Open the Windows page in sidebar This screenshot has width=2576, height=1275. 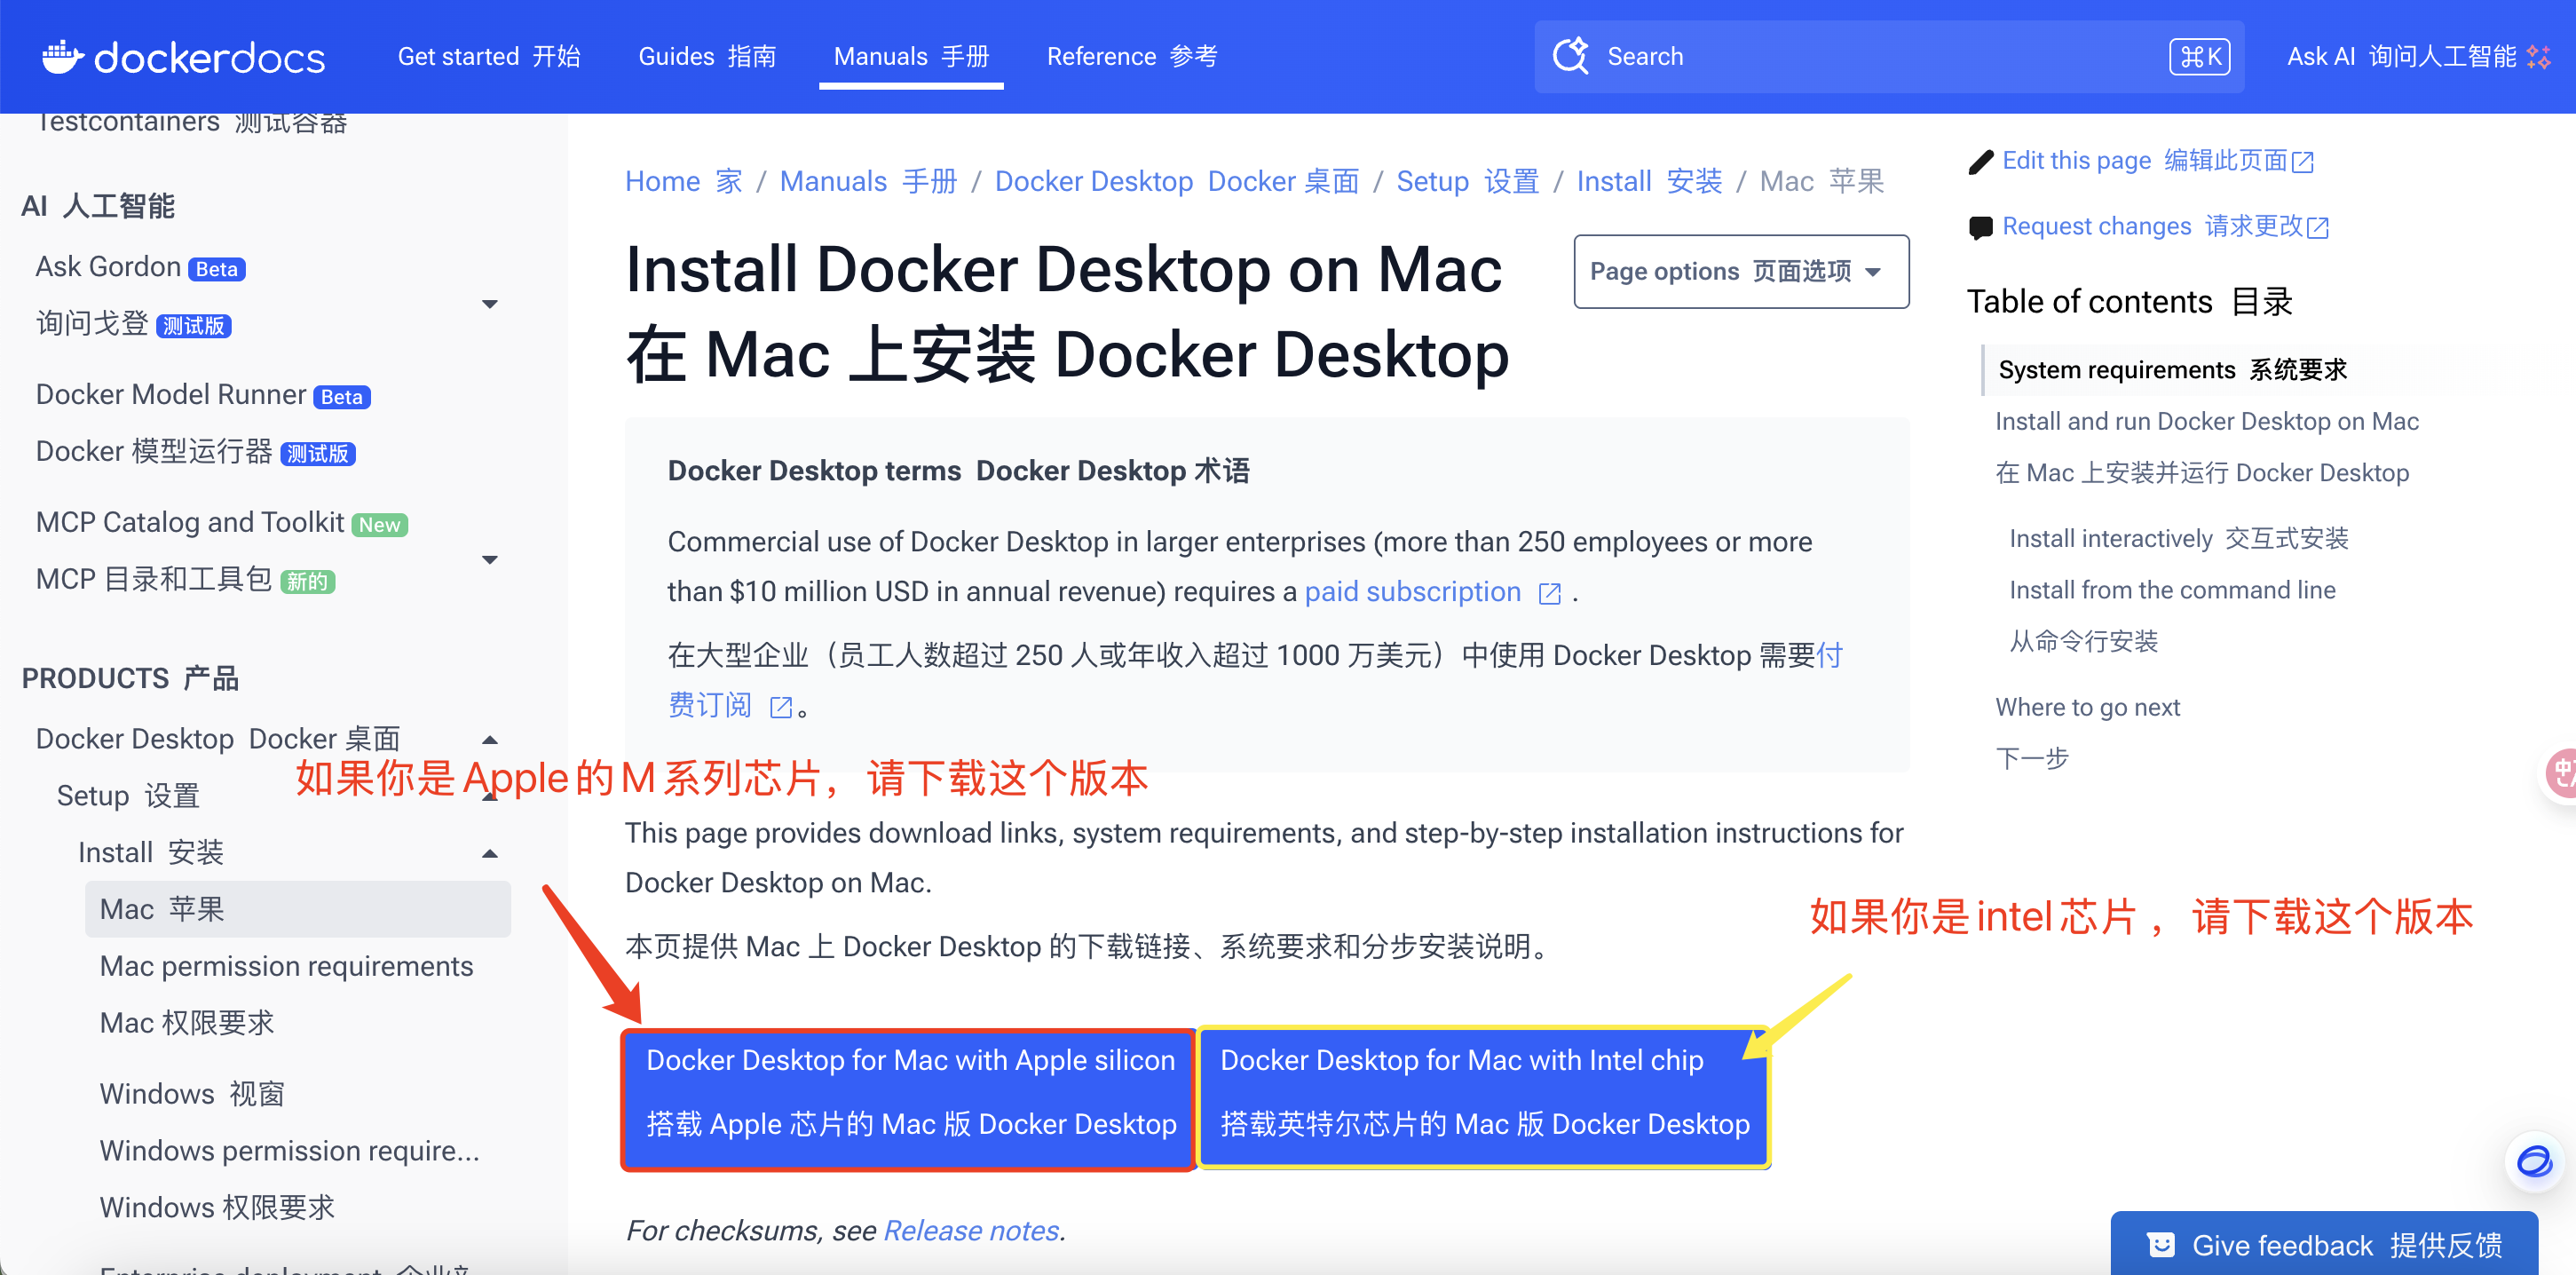click(192, 1094)
